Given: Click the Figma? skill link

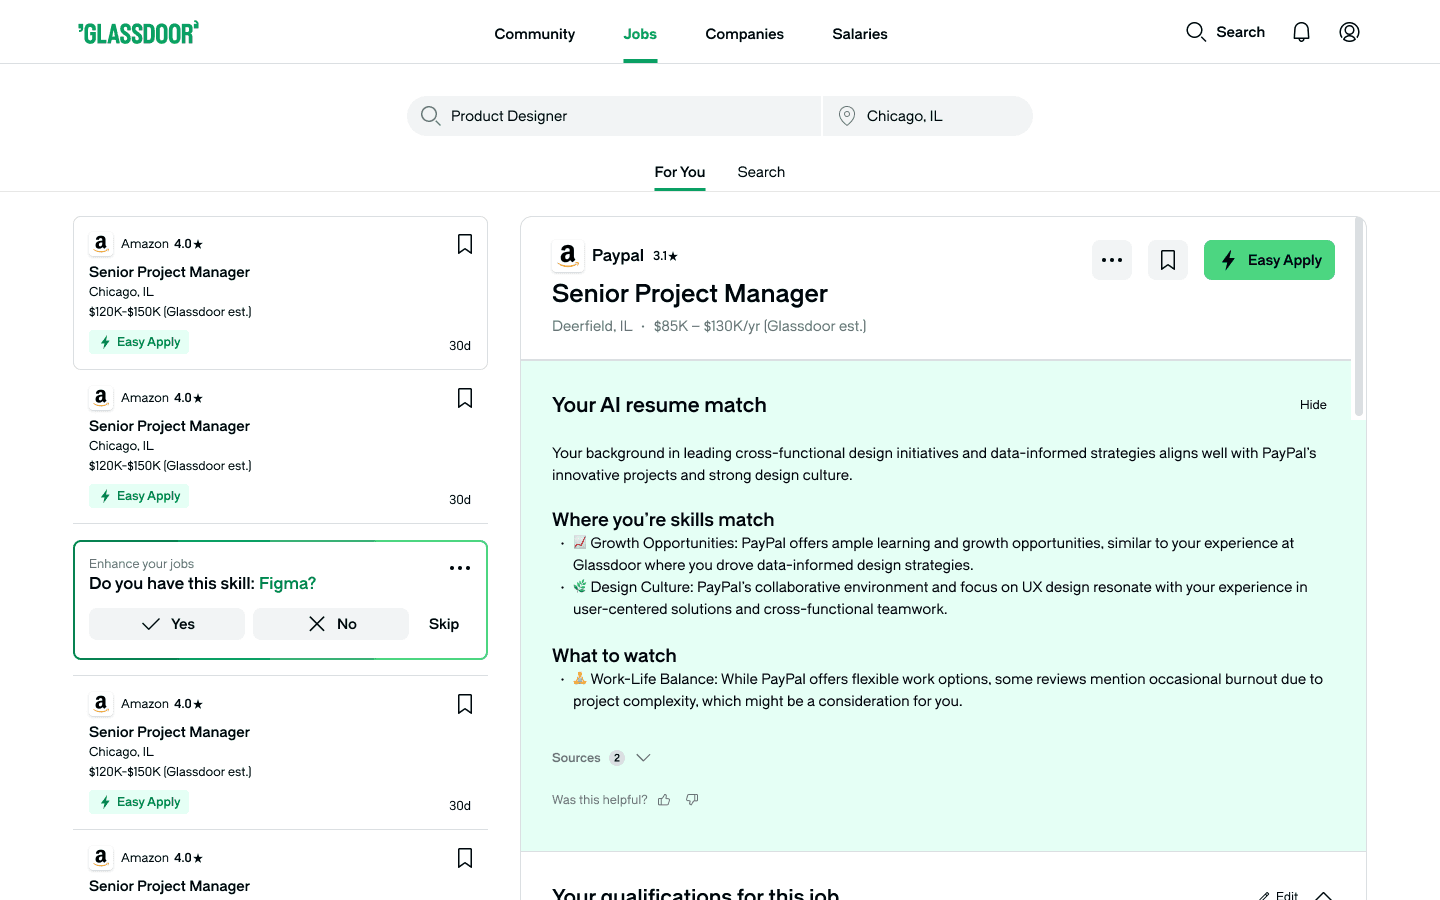Looking at the screenshot, I should 288,583.
